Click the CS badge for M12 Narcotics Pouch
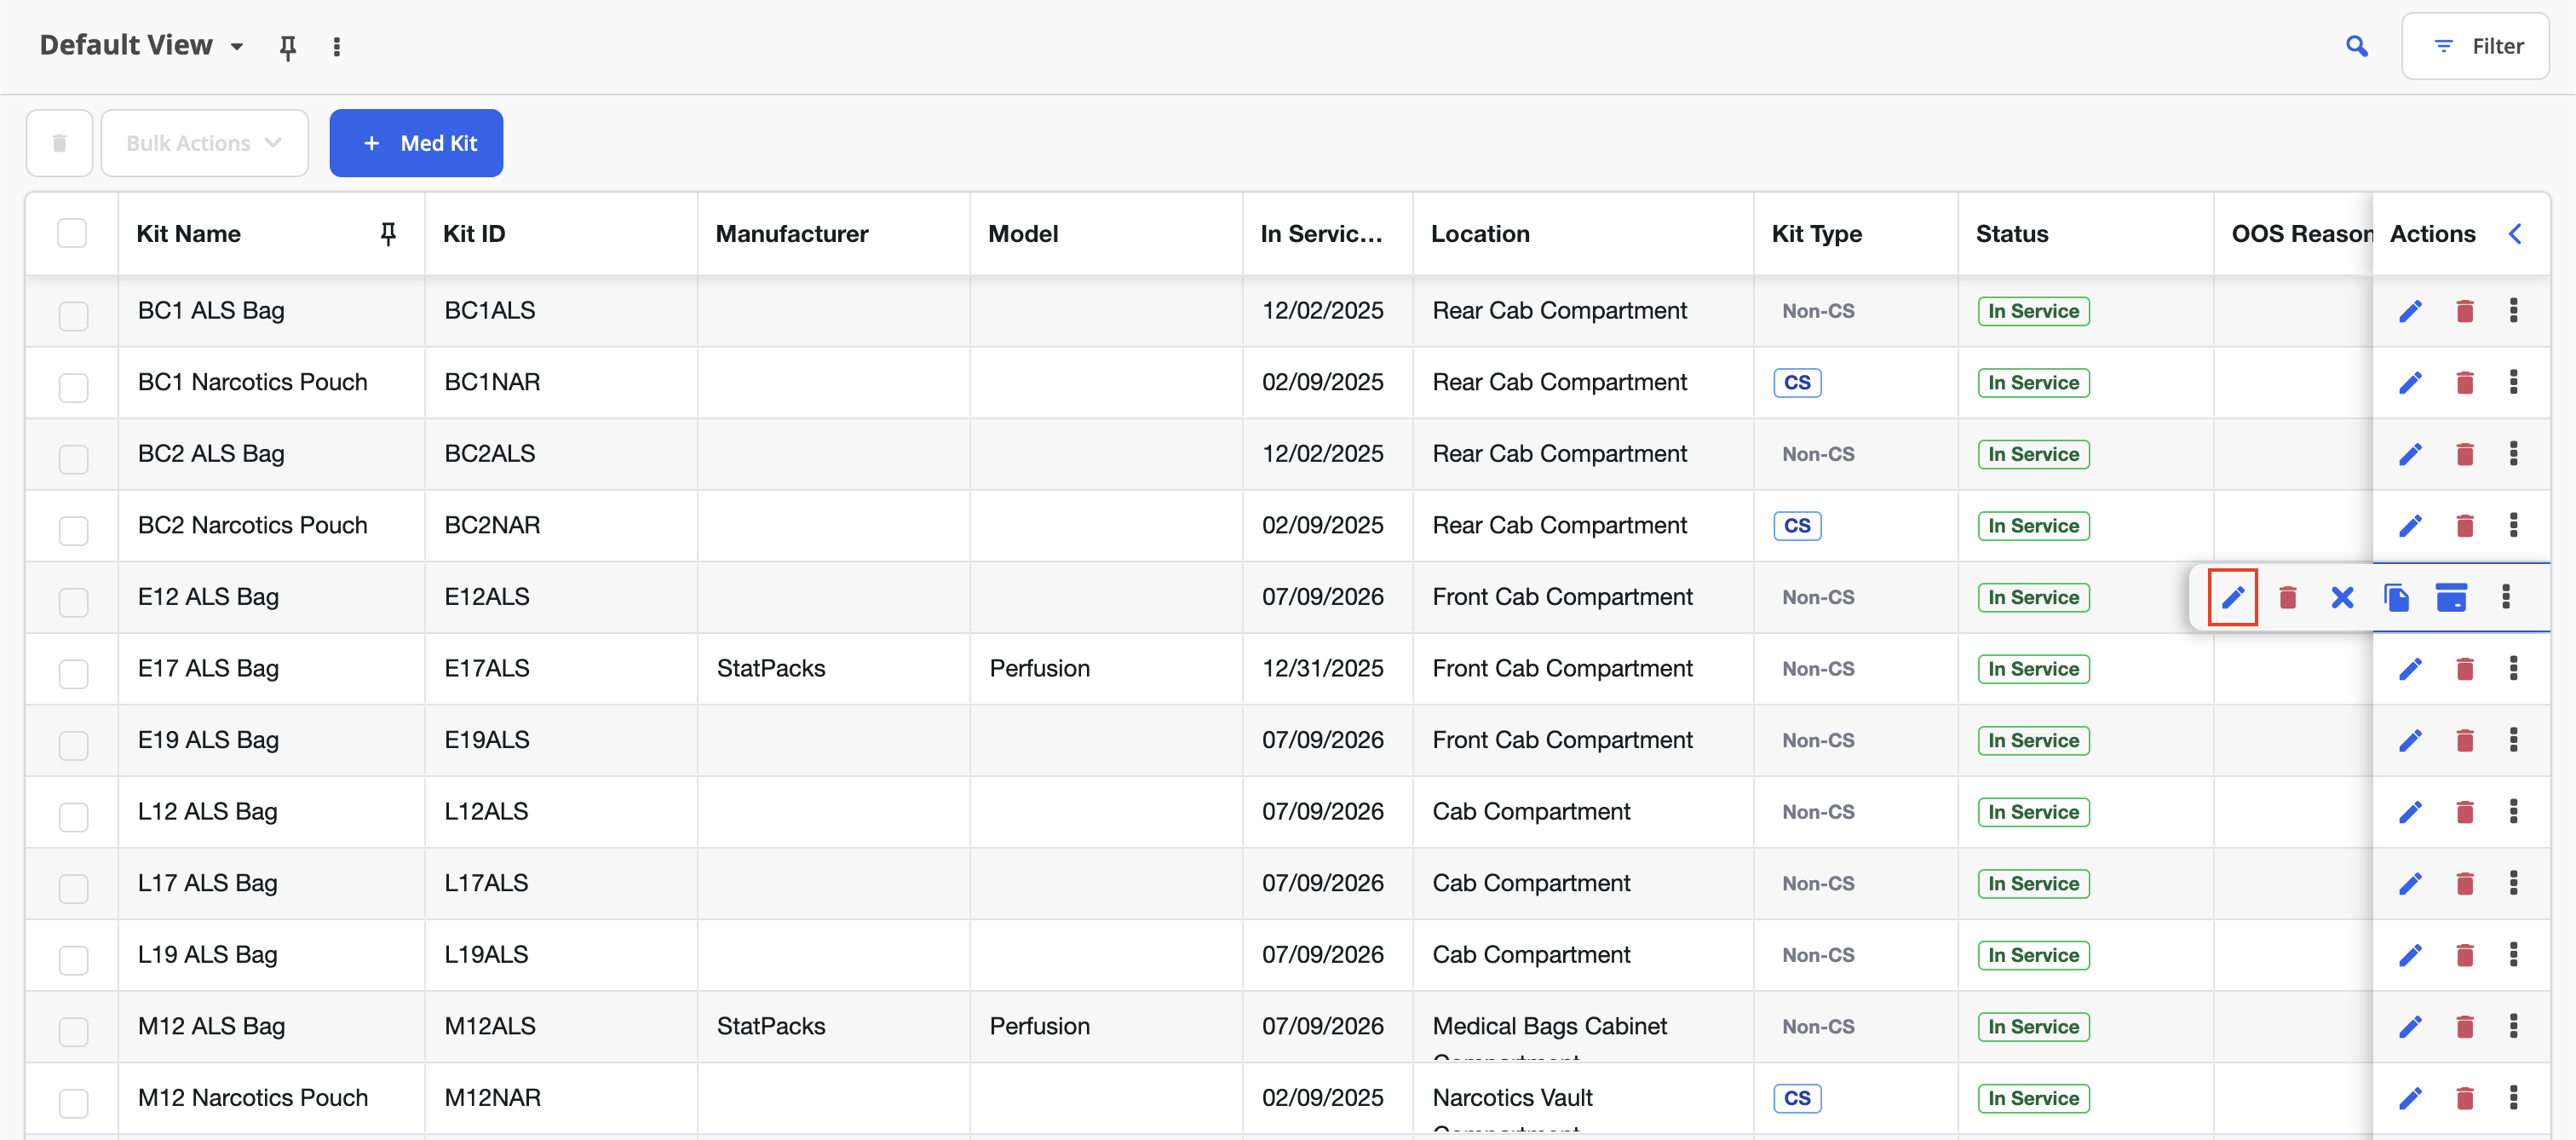 click(x=1797, y=1098)
